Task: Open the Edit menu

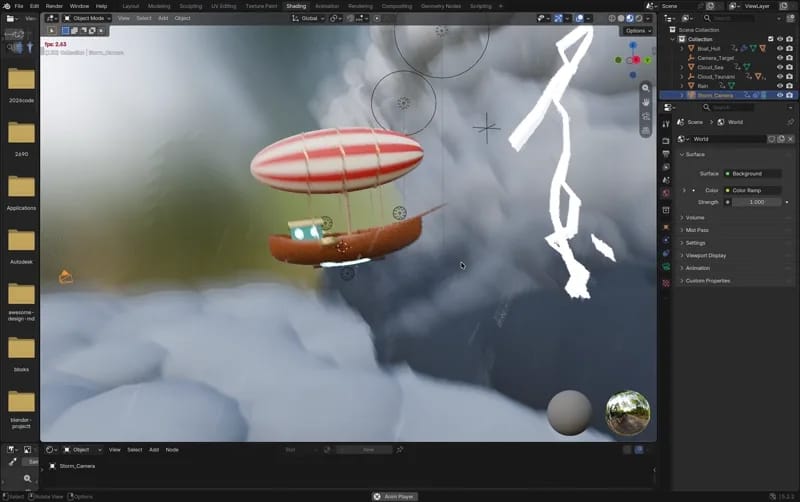Action: pyautogui.click(x=34, y=6)
